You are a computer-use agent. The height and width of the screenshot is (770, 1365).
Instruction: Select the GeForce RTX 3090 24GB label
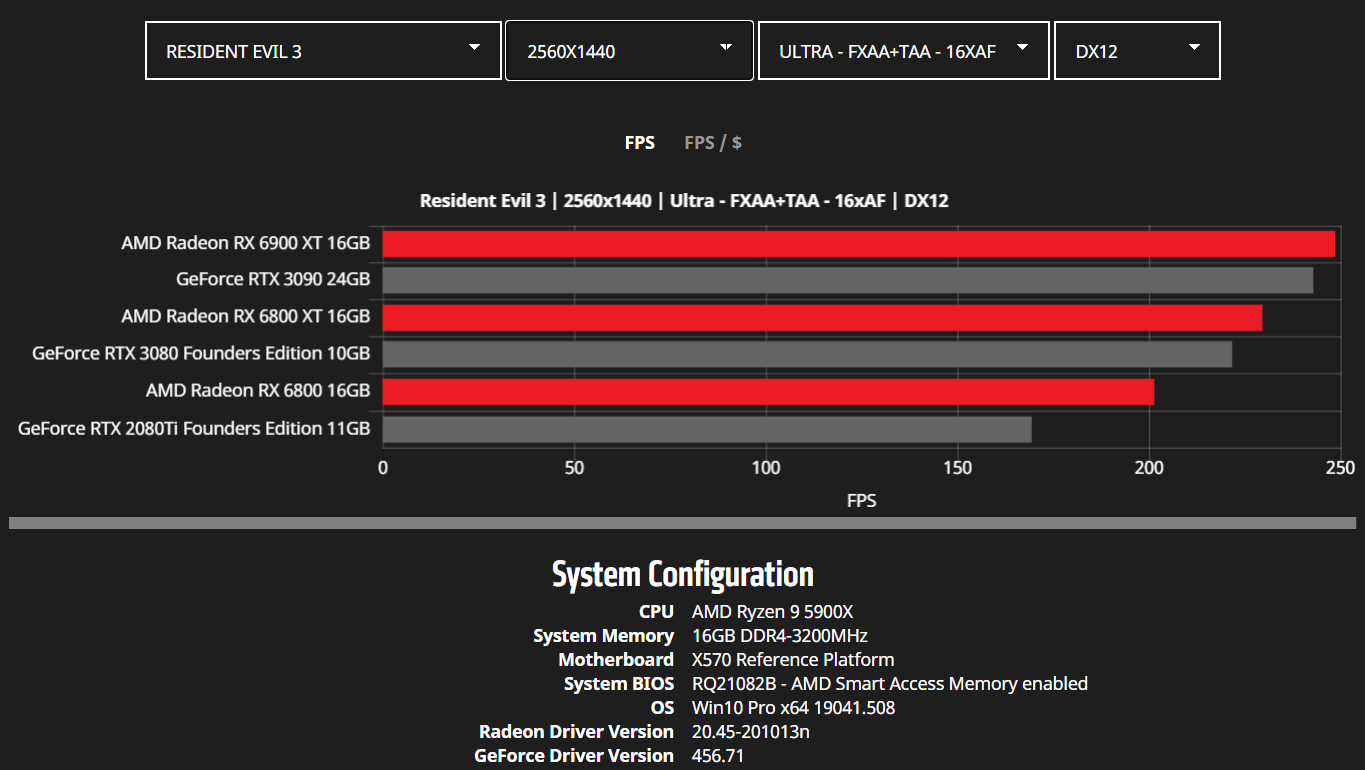click(x=273, y=279)
